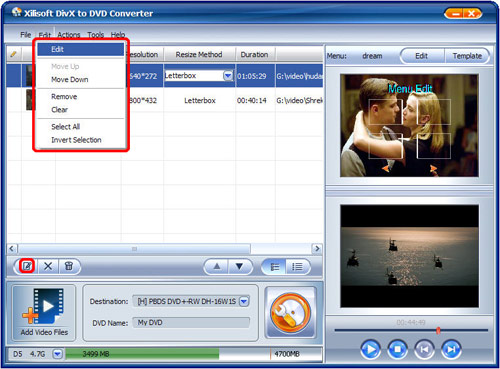Choose Remove in the Edit menu
Screen dimensions: 500x369
pyautogui.click(x=80, y=97)
